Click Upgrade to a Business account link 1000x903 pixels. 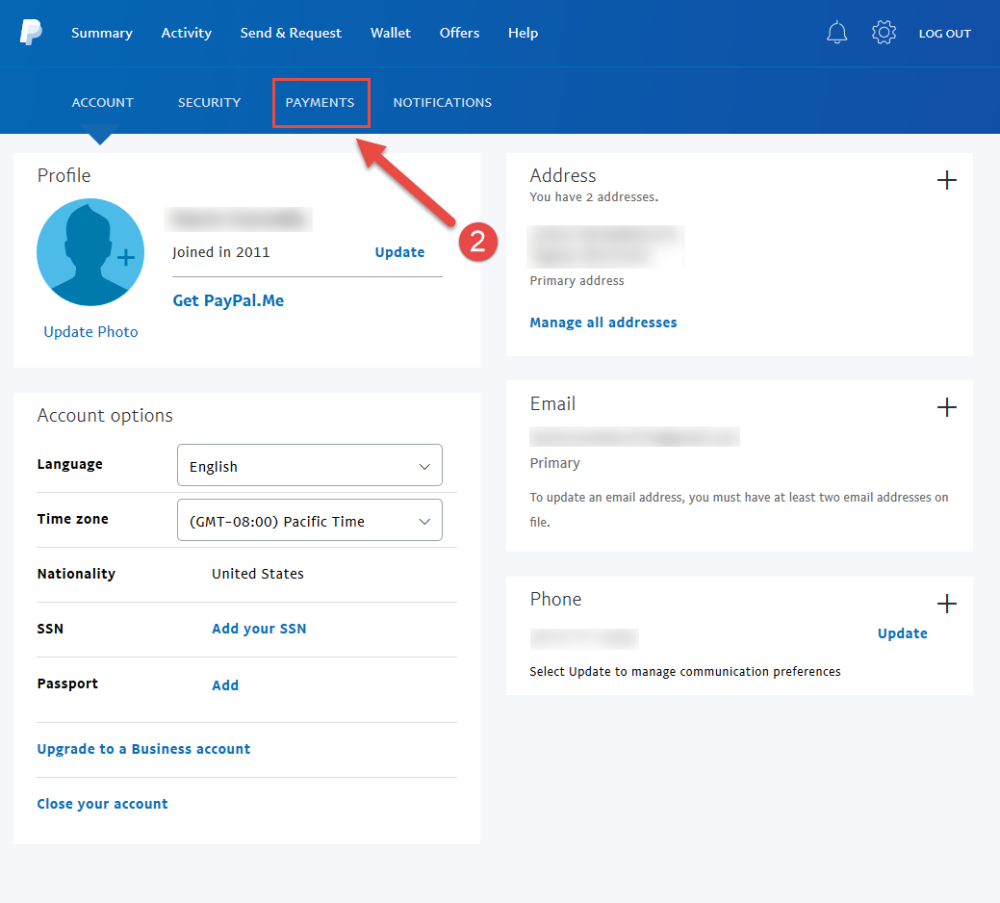pyautogui.click(x=143, y=749)
